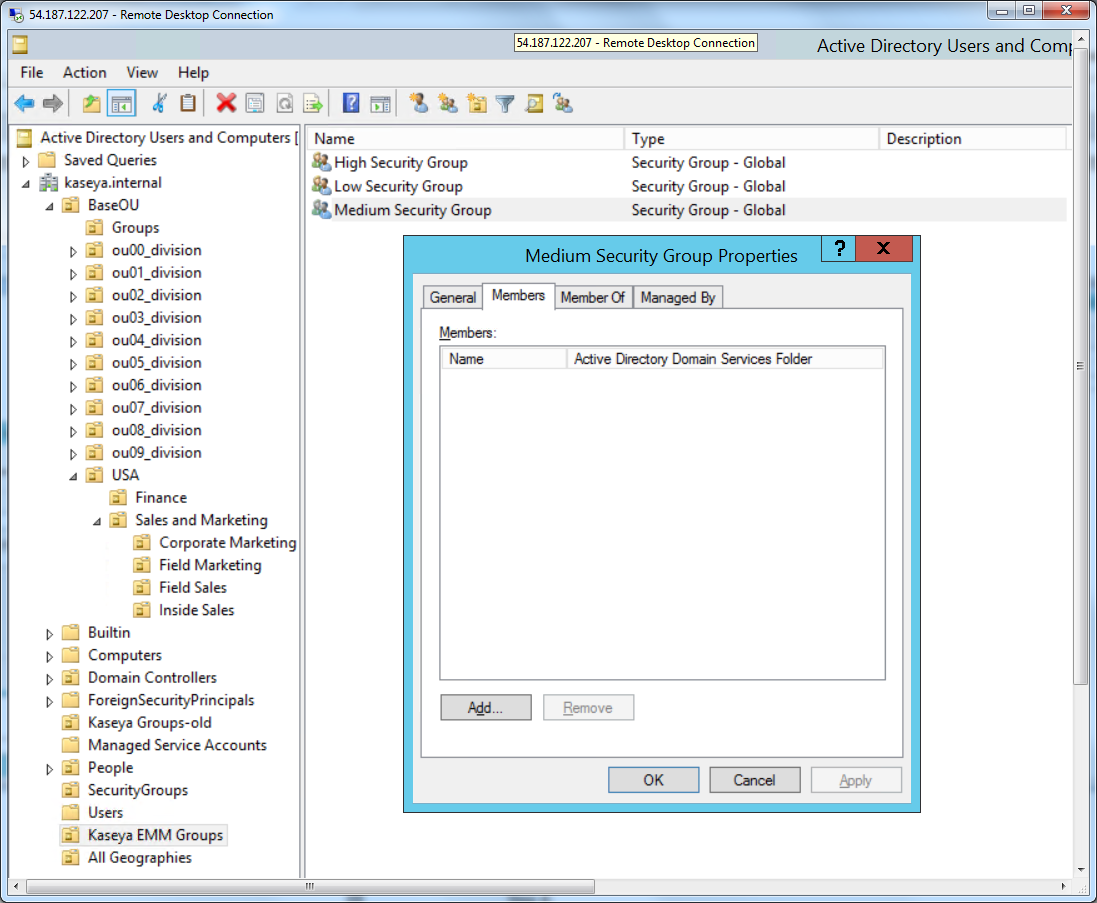Open Help via blue question mark icon
Image resolution: width=1097 pixels, height=903 pixels.
(351, 103)
